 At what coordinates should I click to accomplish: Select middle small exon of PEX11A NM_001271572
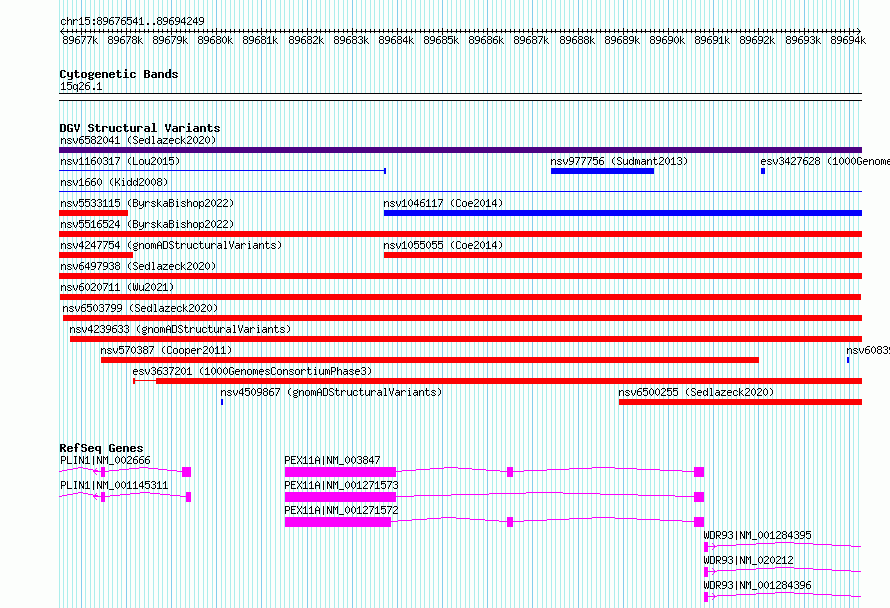click(x=510, y=522)
